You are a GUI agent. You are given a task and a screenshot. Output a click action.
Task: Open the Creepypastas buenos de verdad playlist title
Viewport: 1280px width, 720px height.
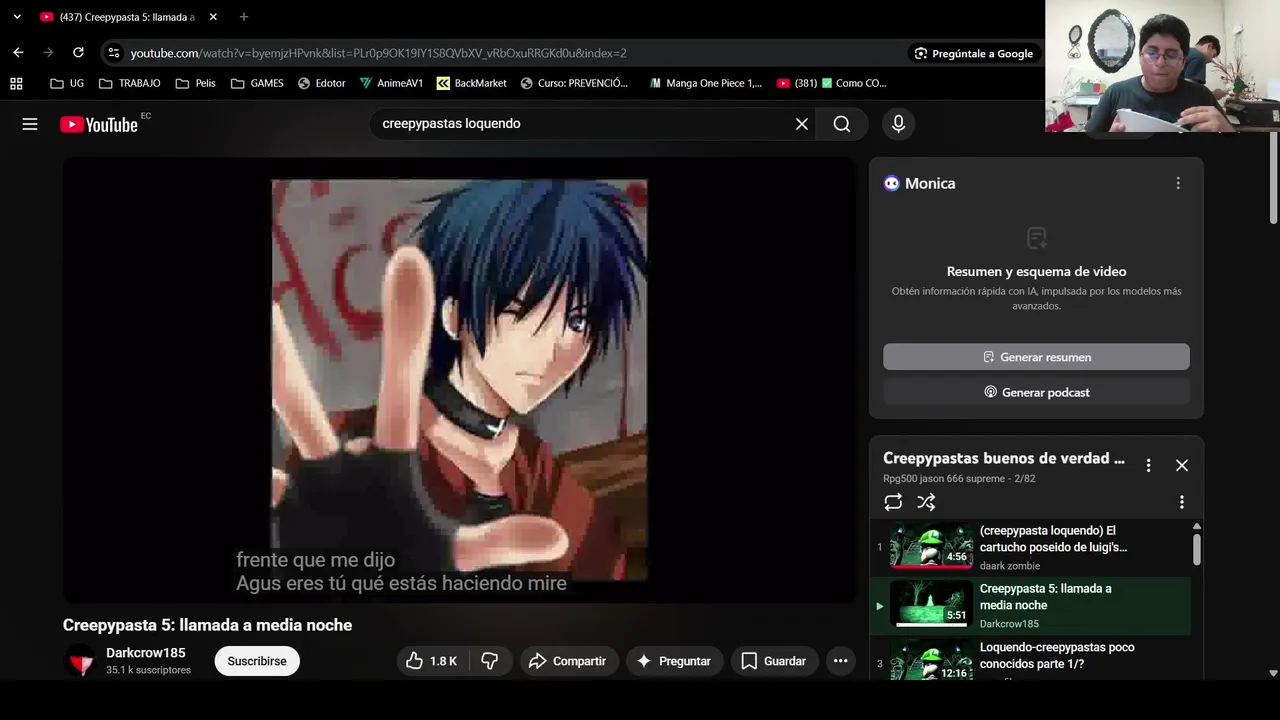pos(1004,458)
